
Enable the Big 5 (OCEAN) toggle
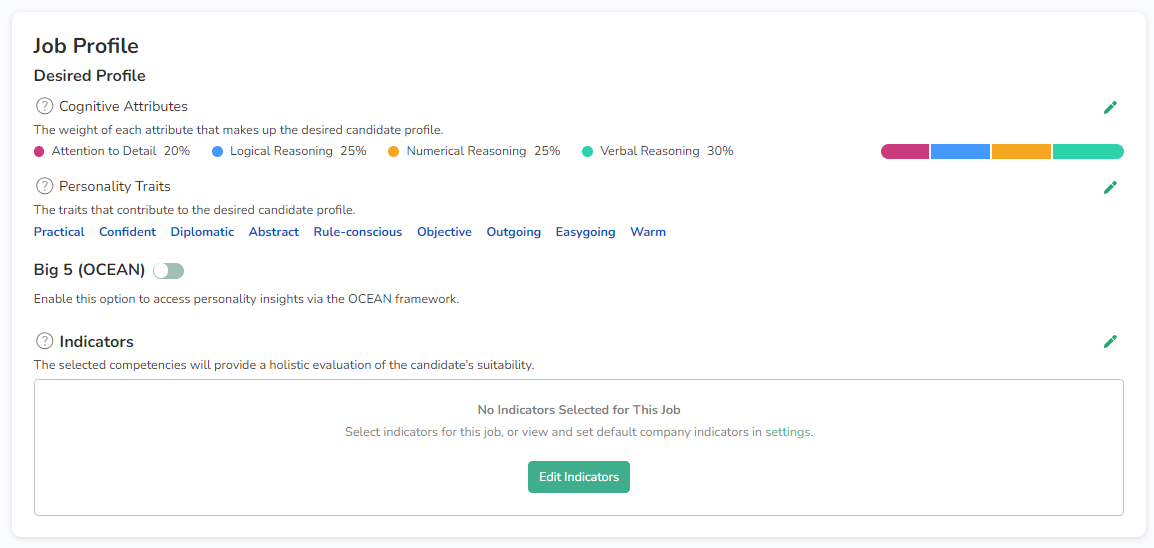point(168,271)
